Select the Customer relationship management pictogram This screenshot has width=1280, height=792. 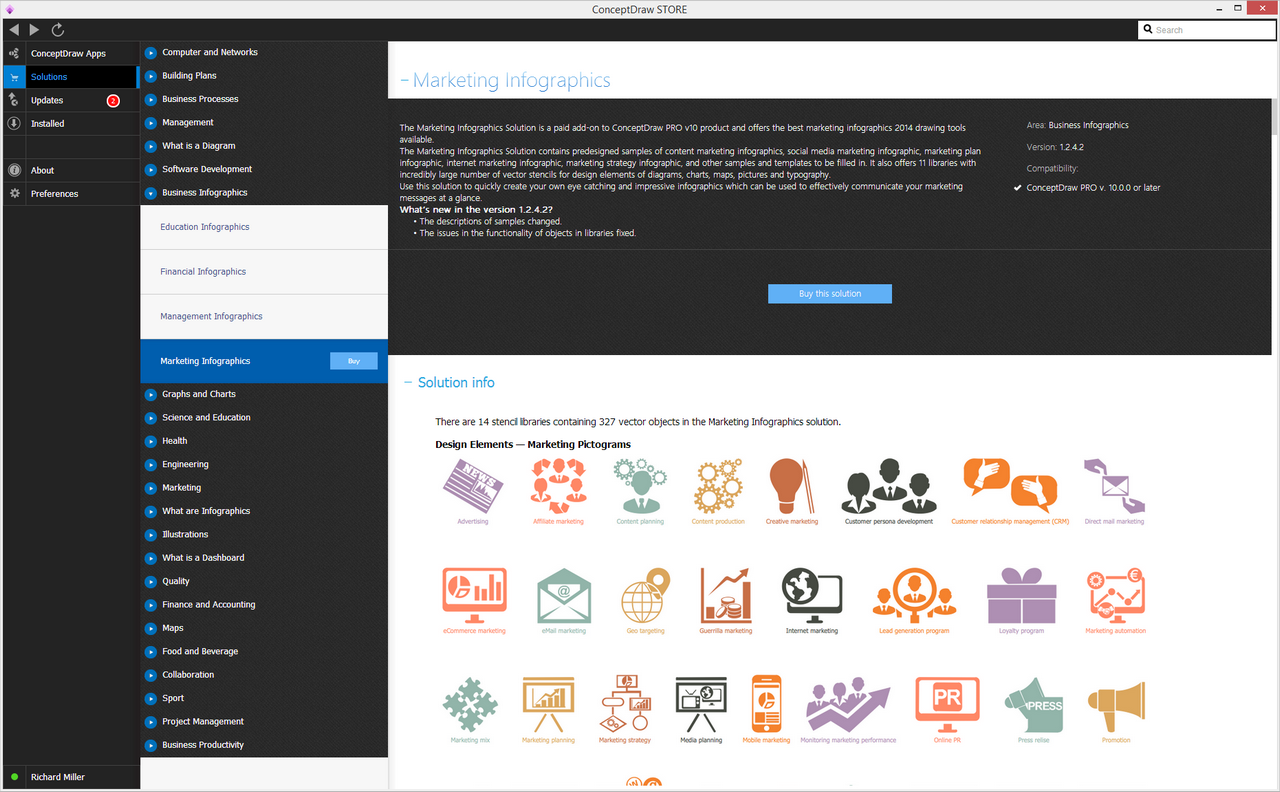point(1010,486)
